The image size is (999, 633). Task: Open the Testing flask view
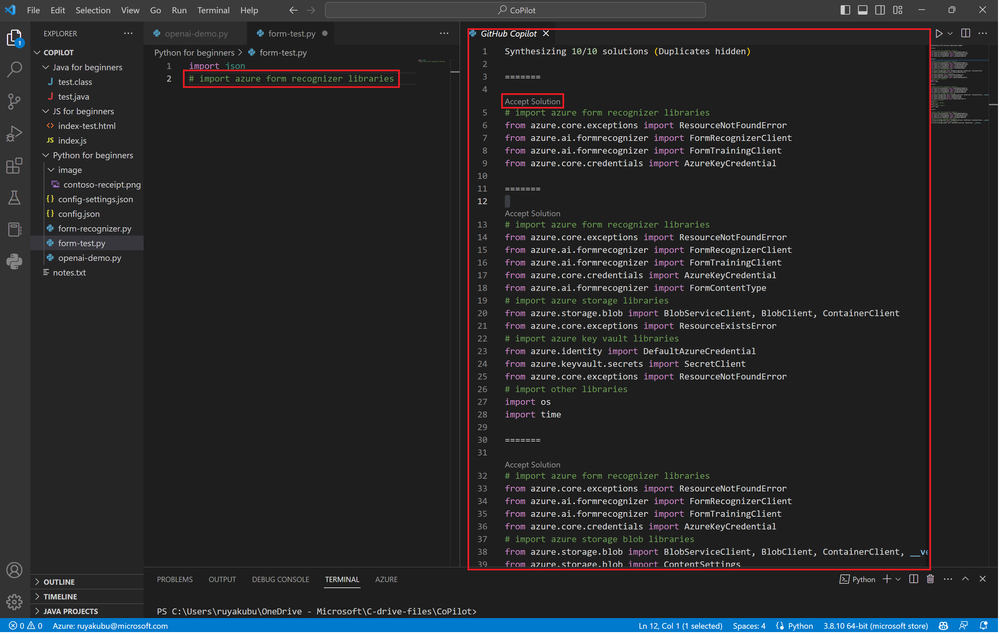(x=14, y=198)
